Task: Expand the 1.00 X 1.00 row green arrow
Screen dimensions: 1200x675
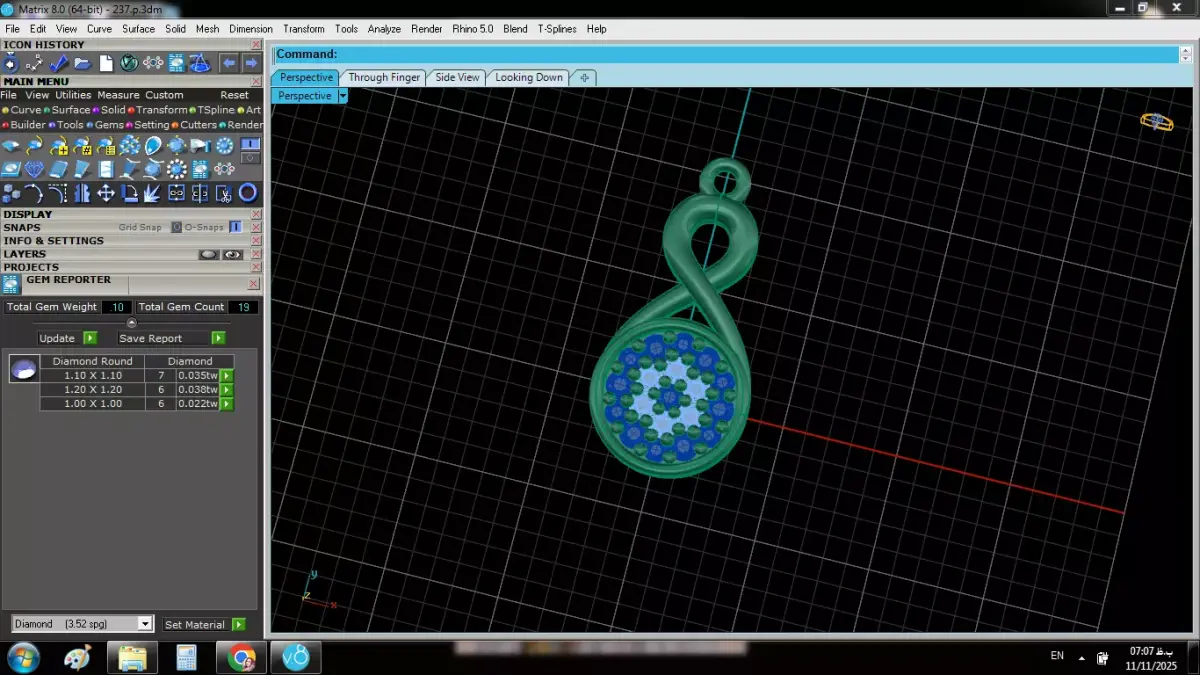Action: (x=227, y=404)
